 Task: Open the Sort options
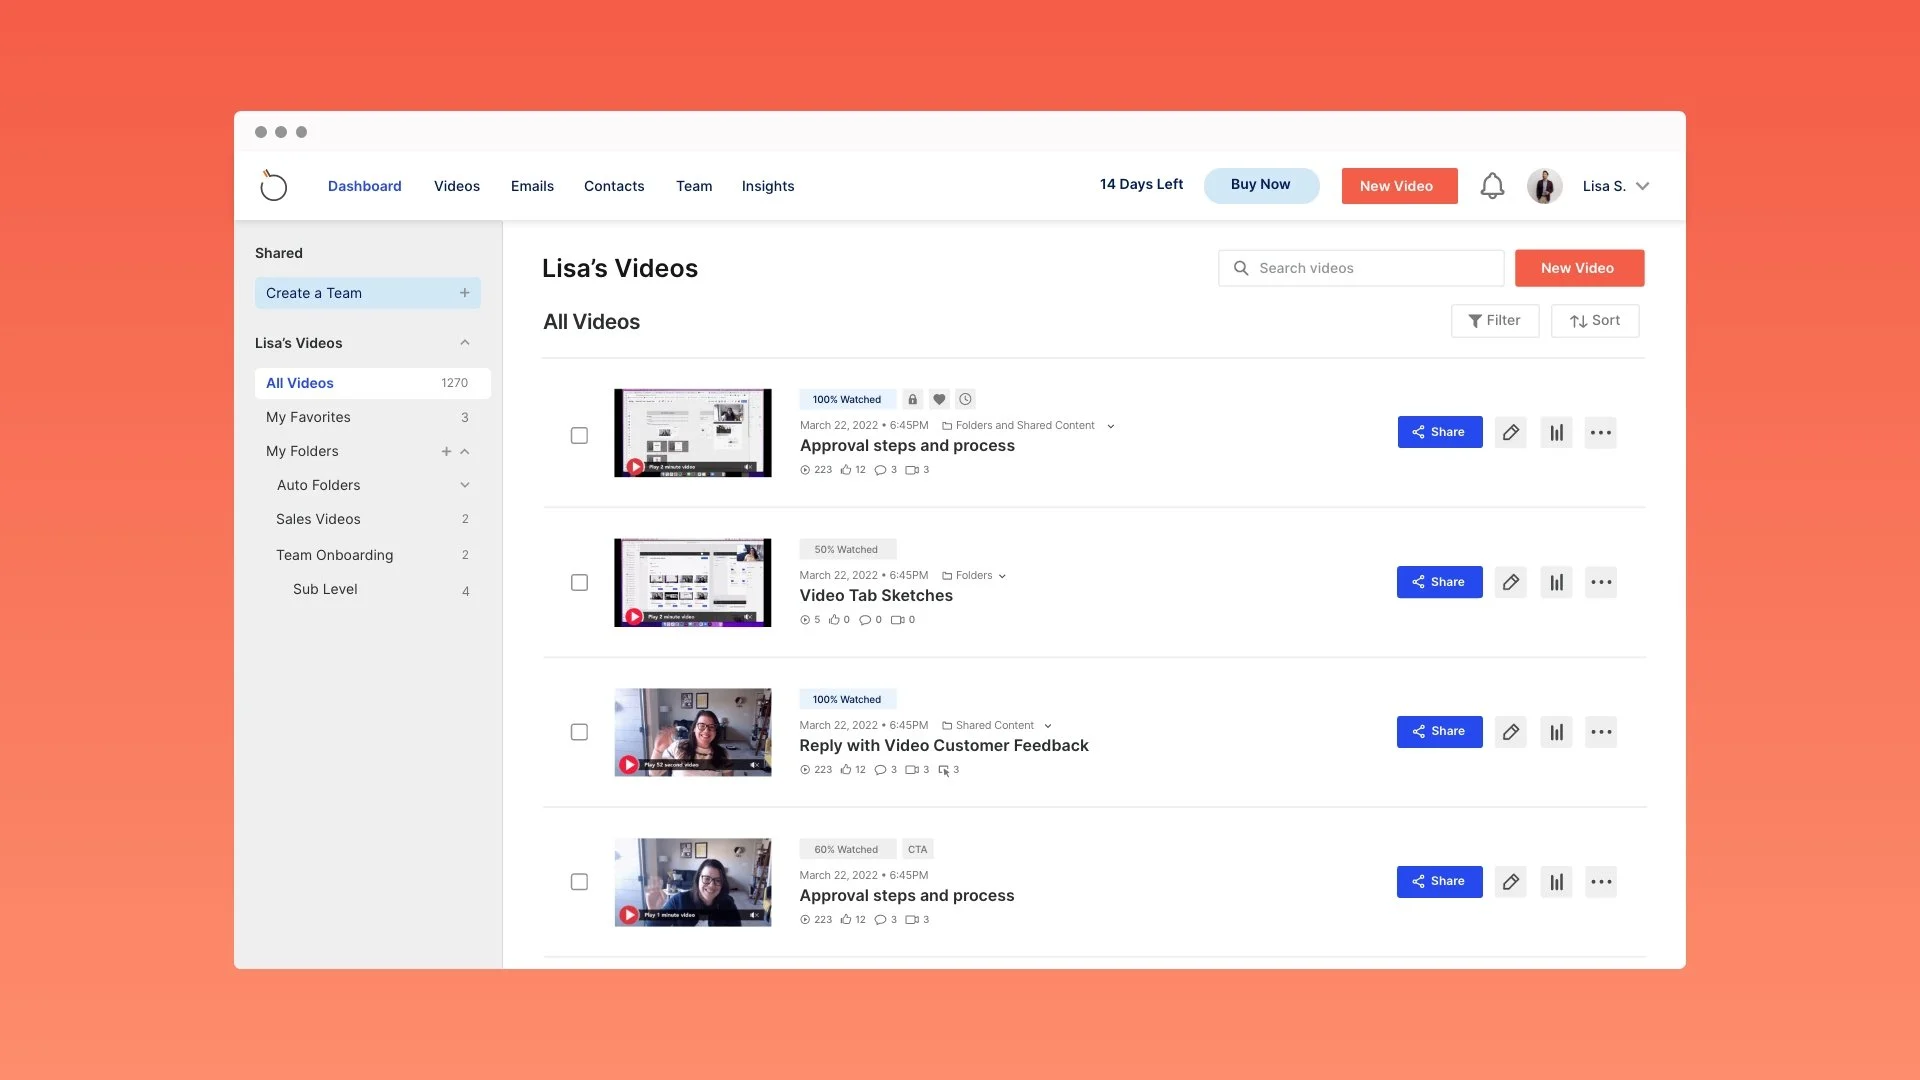pyautogui.click(x=1595, y=321)
